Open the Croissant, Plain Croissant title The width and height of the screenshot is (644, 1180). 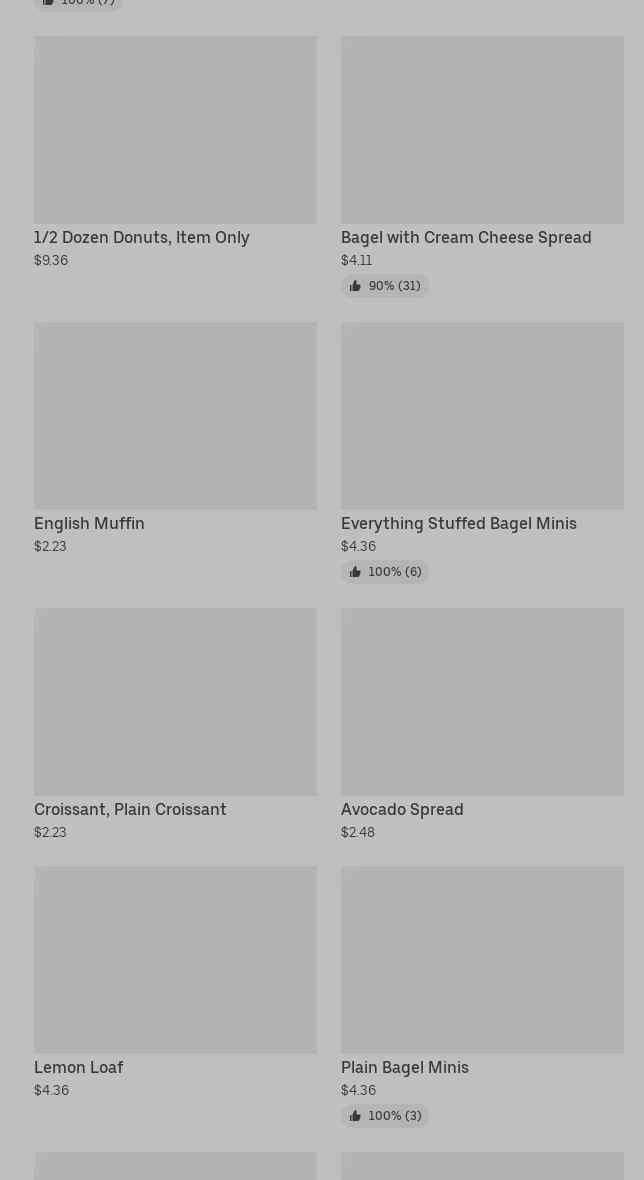[x=130, y=810]
